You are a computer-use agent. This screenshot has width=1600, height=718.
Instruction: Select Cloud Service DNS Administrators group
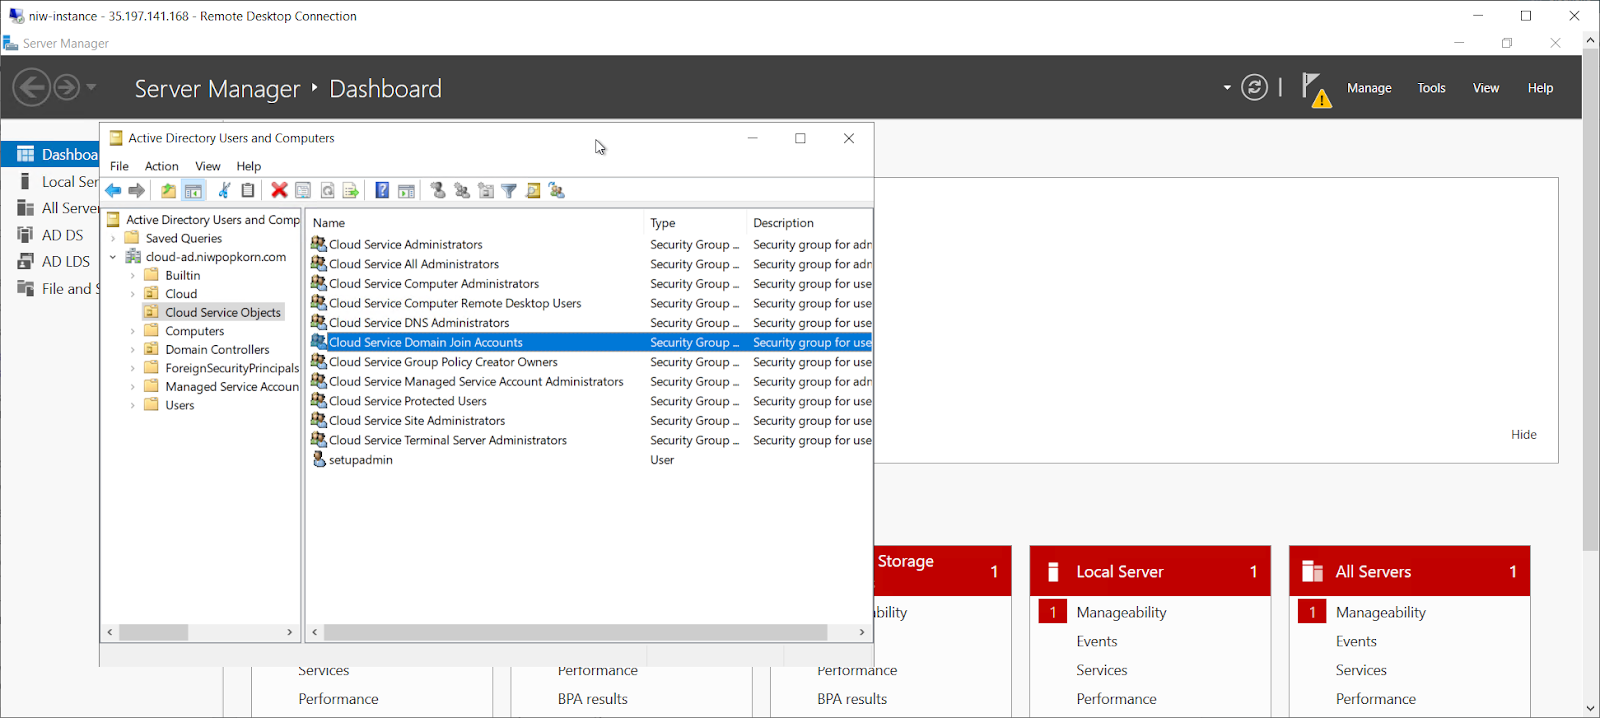(419, 323)
